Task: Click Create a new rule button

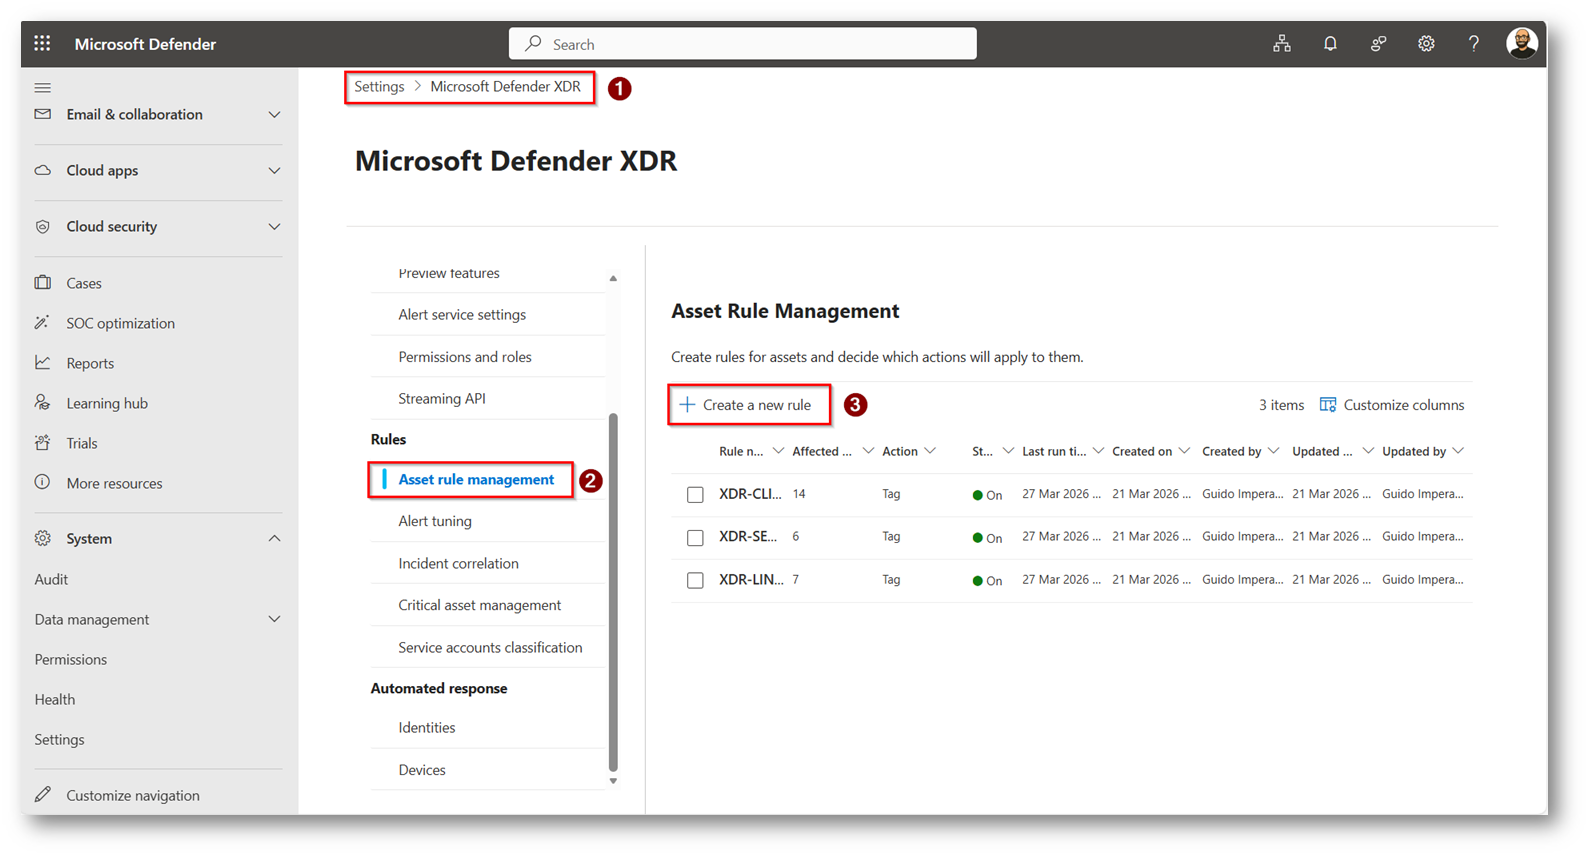Action: tap(748, 405)
